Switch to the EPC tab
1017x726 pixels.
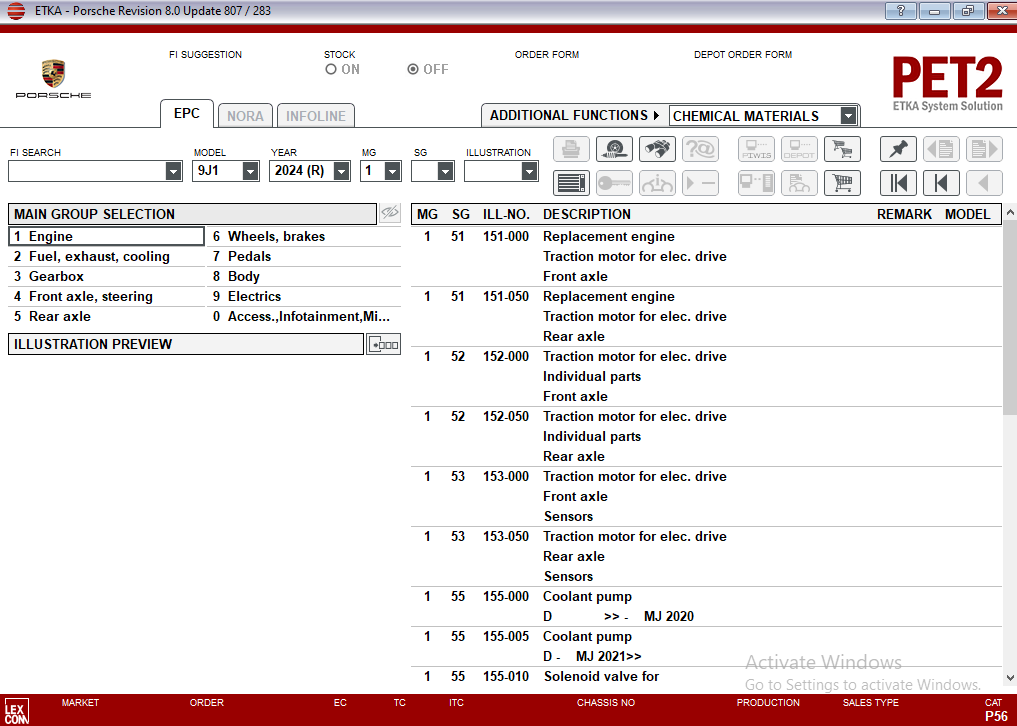(x=187, y=114)
